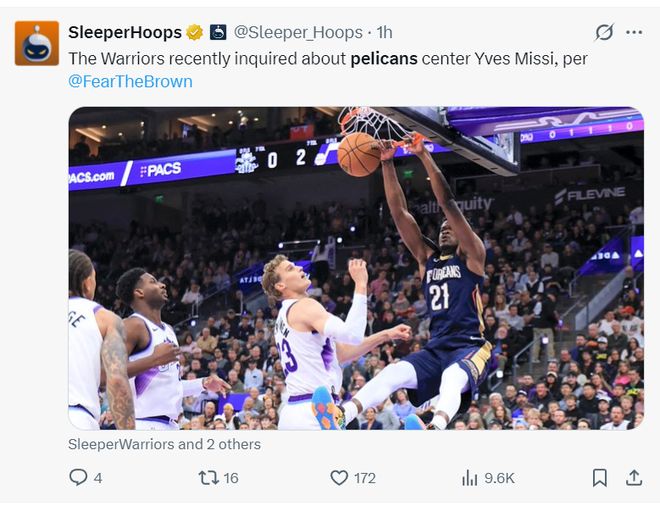Viewport: 660px width, 506px height.
Task: Click the repost count 16
Action: (x=231, y=478)
